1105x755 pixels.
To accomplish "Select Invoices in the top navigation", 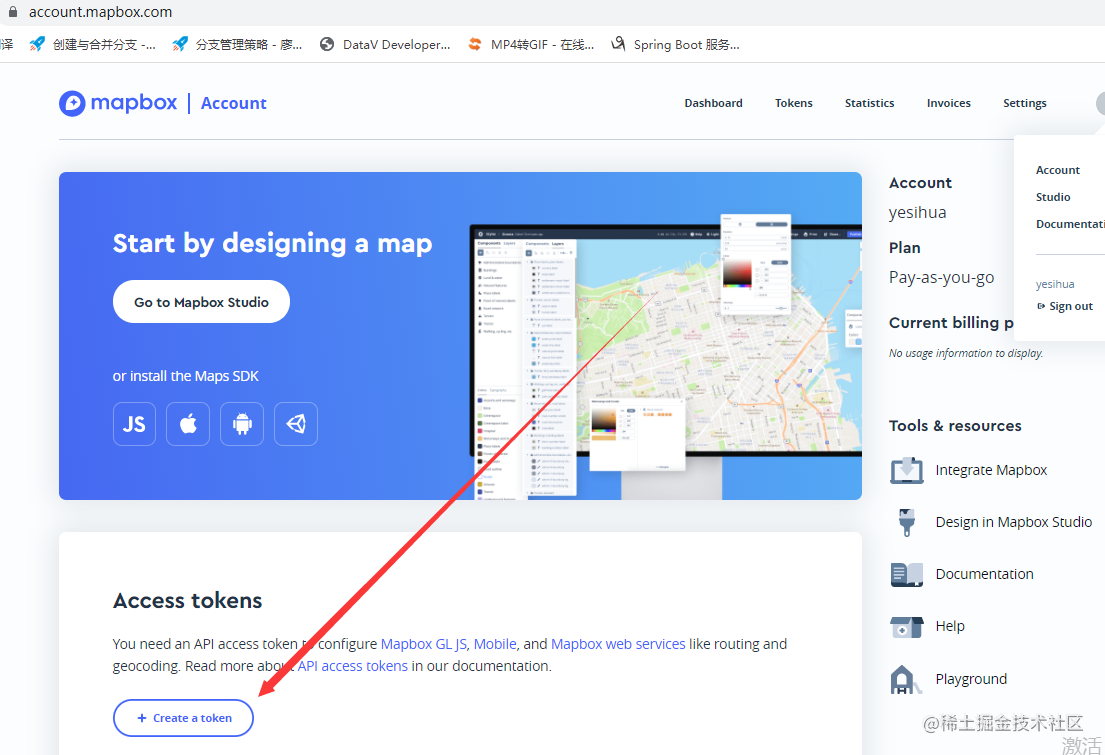I will [948, 102].
